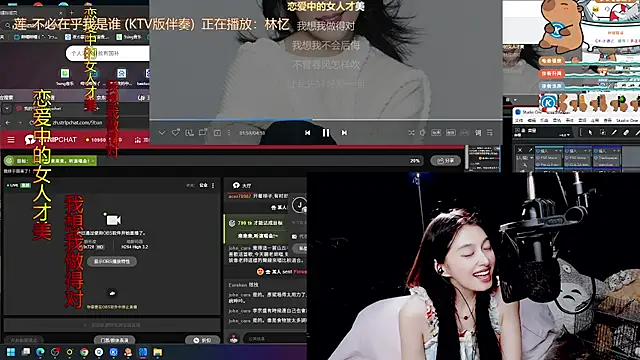
Task: Select the Paint pencil tool in Studio One
Action: 614,132
